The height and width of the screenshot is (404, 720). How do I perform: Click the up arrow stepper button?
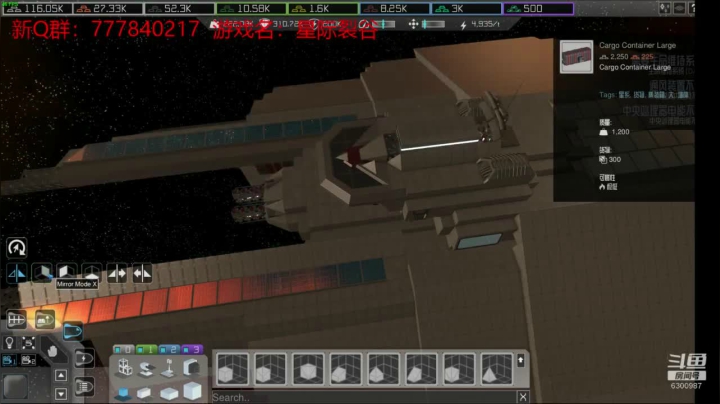pos(61,375)
